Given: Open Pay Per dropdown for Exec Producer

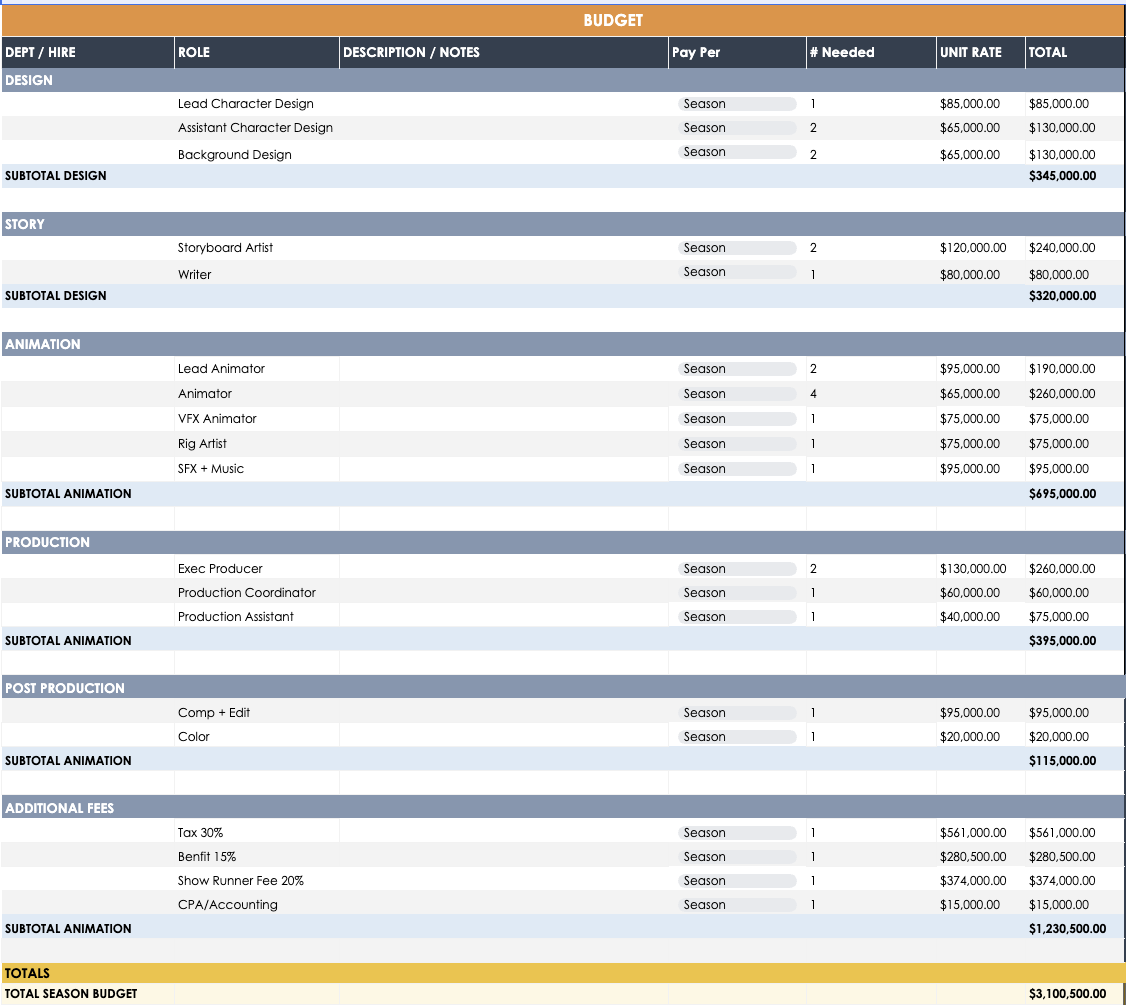Looking at the screenshot, I should click(x=737, y=569).
